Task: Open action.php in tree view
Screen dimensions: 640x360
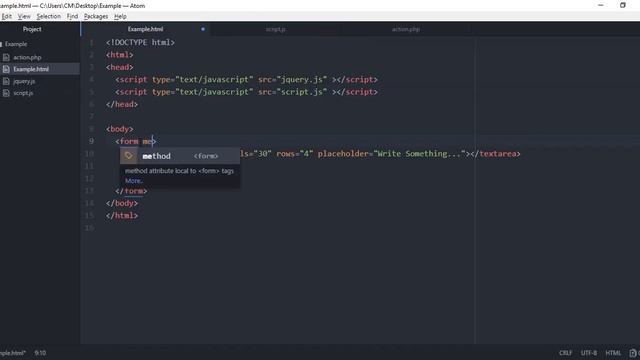Action: tap(27, 58)
